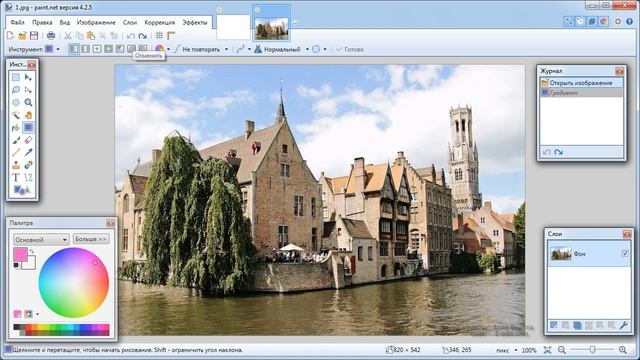The image size is (640, 360).
Task: Select the Lasso Select tool
Action: [16, 90]
